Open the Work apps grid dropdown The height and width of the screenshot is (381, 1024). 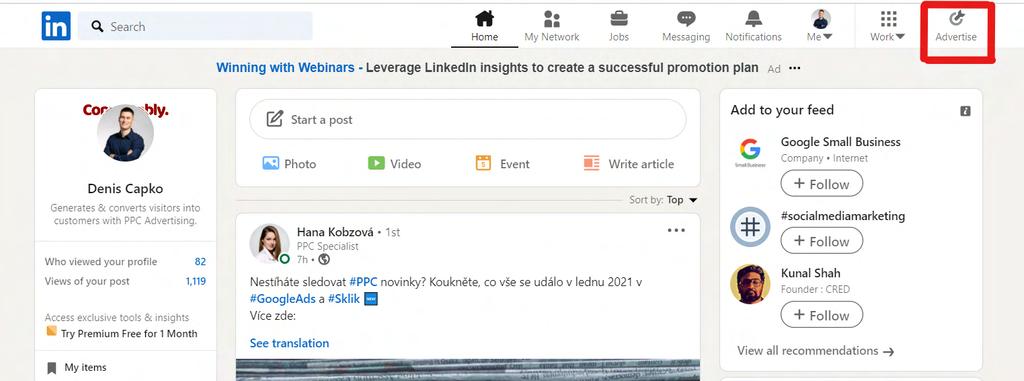(x=888, y=26)
